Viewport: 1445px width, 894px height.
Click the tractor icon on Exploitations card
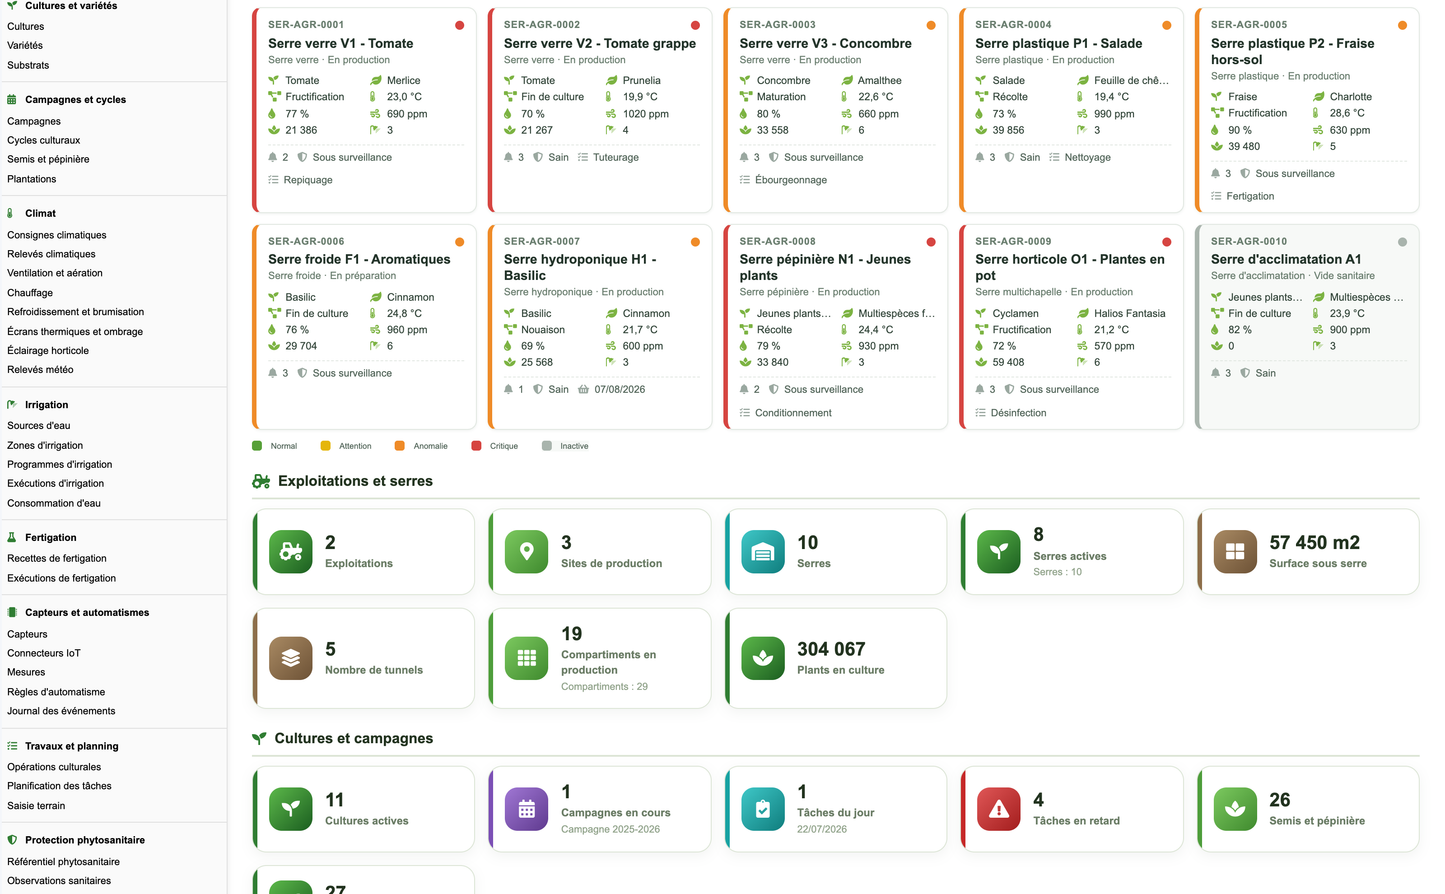[291, 552]
